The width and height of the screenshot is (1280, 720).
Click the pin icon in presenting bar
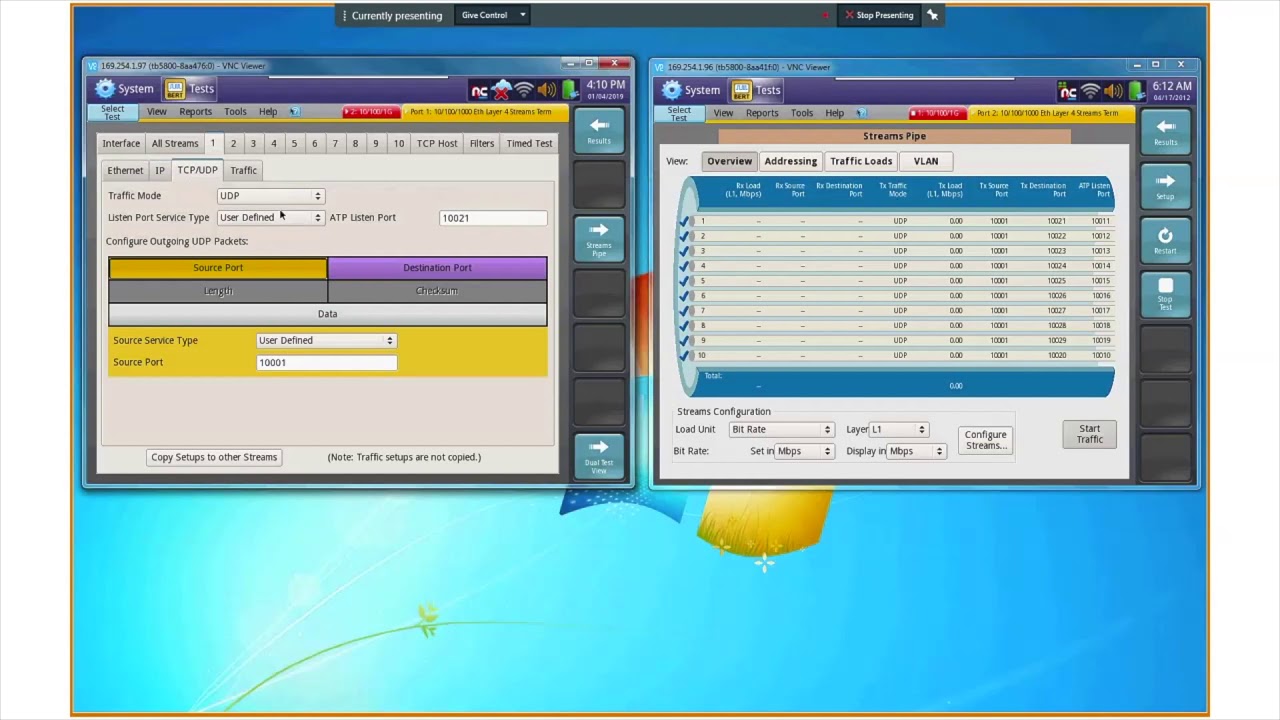click(932, 15)
